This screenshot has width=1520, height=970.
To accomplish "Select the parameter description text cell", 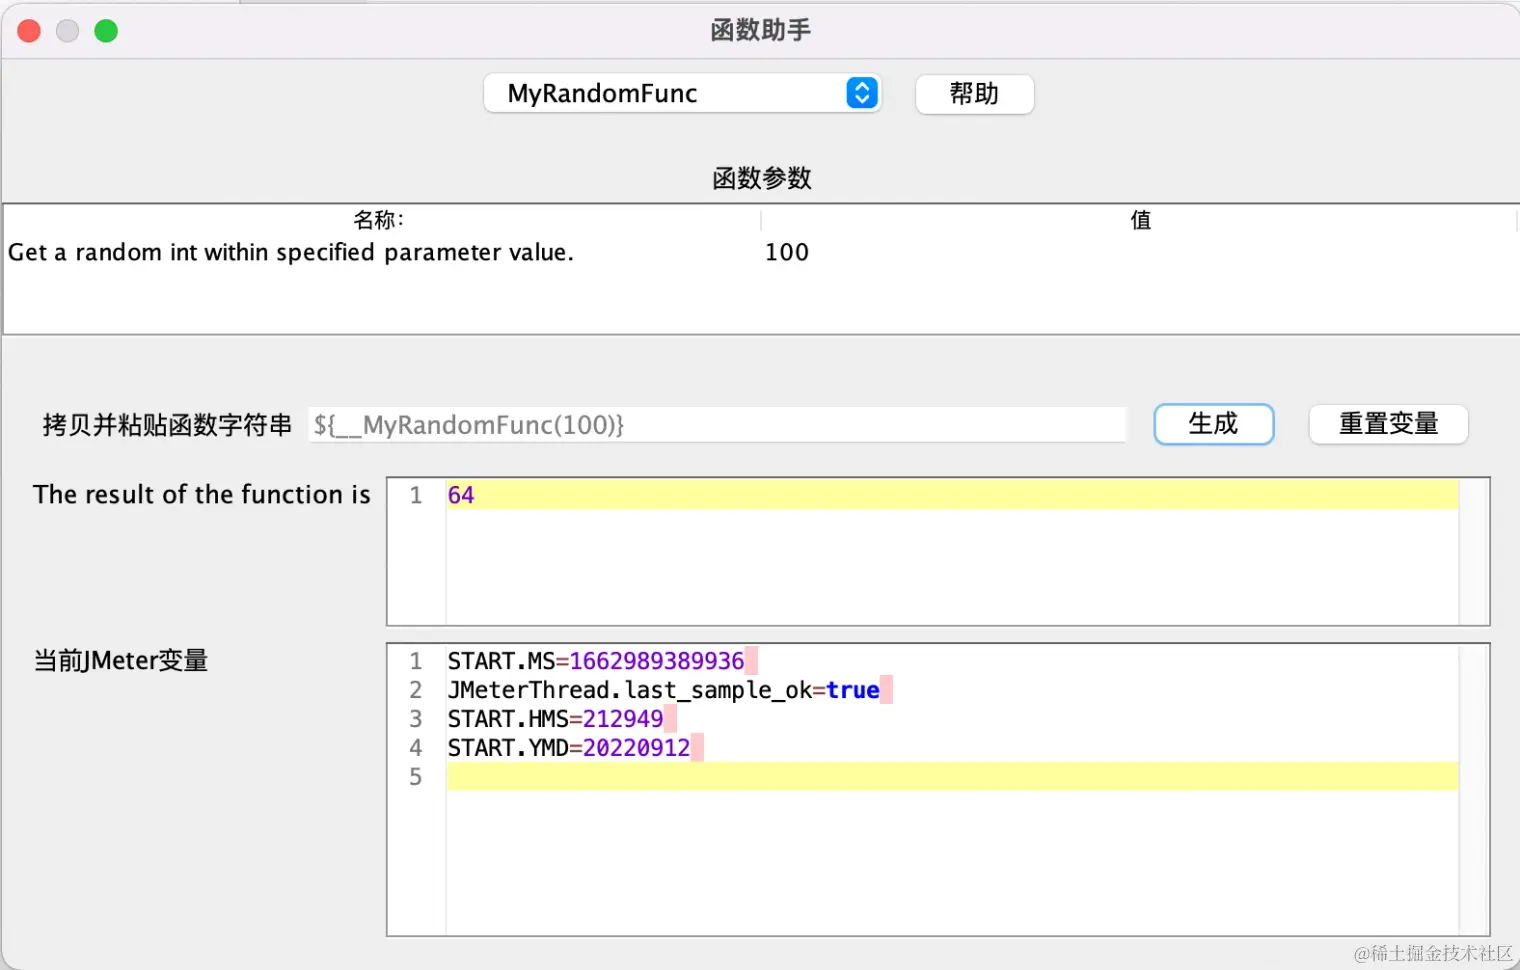I will (x=291, y=252).
